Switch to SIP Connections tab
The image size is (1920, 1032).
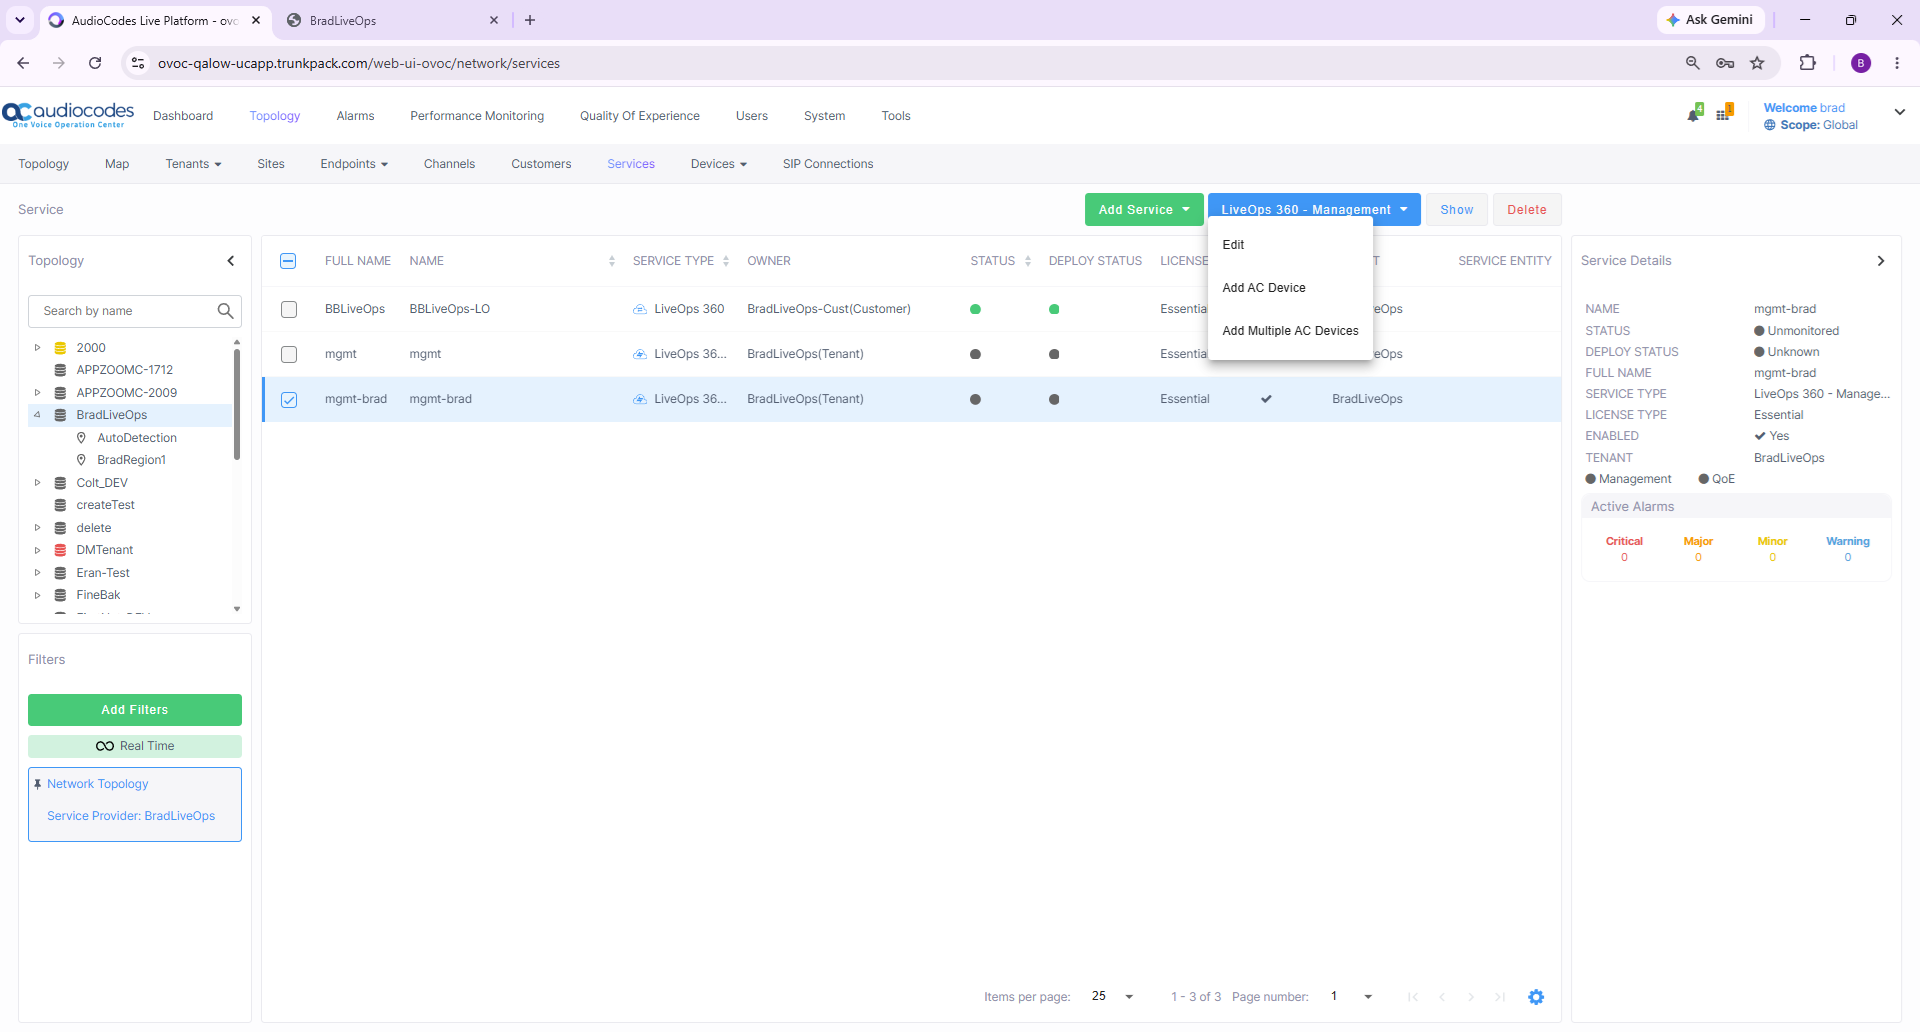[x=828, y=164]
